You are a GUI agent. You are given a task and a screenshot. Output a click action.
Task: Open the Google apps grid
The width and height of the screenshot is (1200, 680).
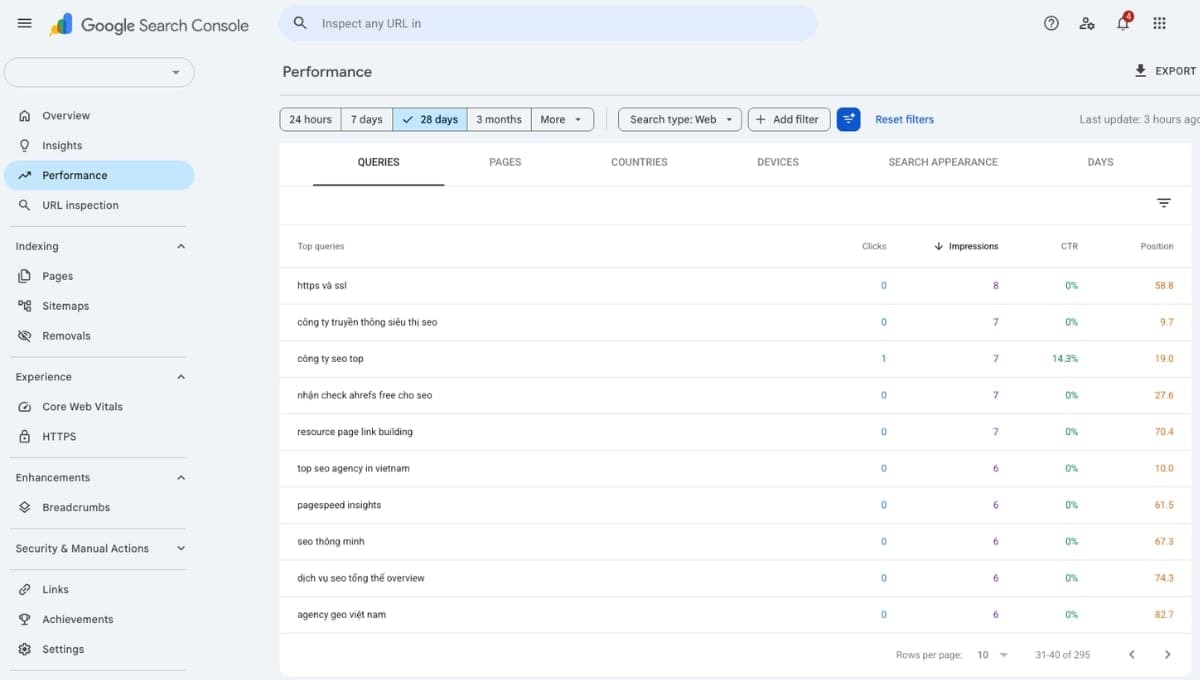1159,23
